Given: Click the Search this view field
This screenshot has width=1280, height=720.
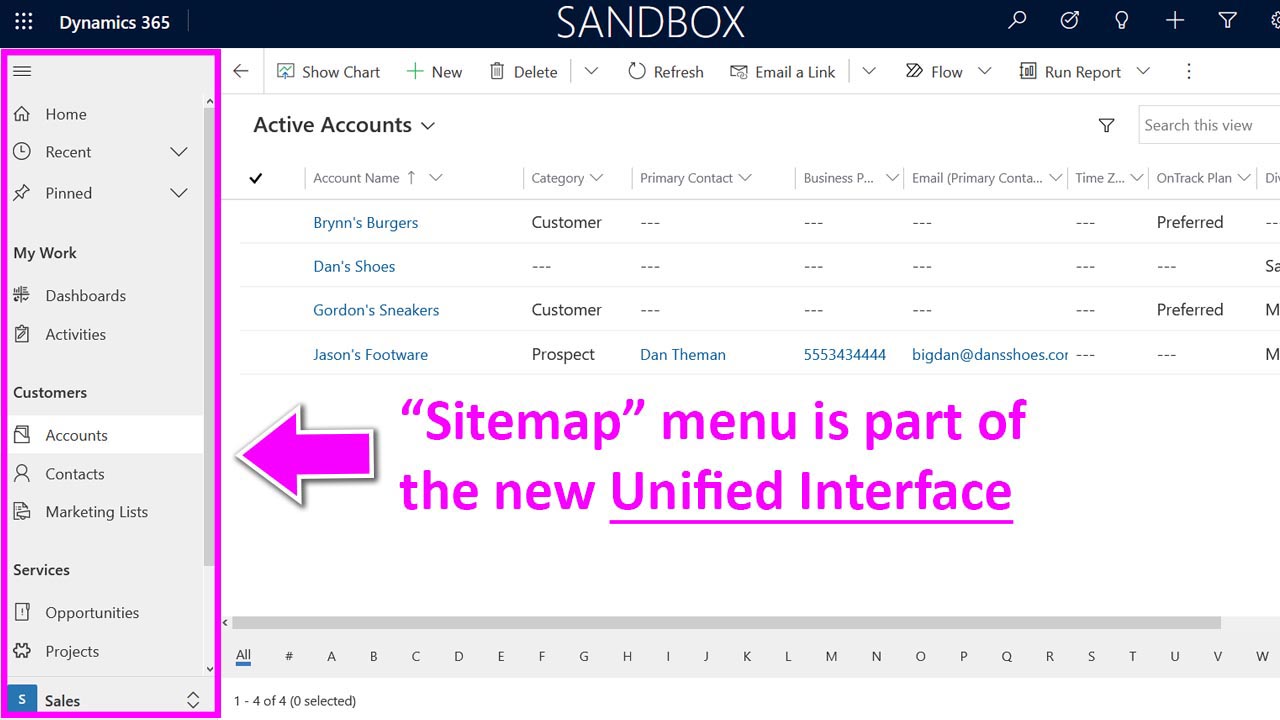Looking at the screenshot, I should [x=1209, y=125].
